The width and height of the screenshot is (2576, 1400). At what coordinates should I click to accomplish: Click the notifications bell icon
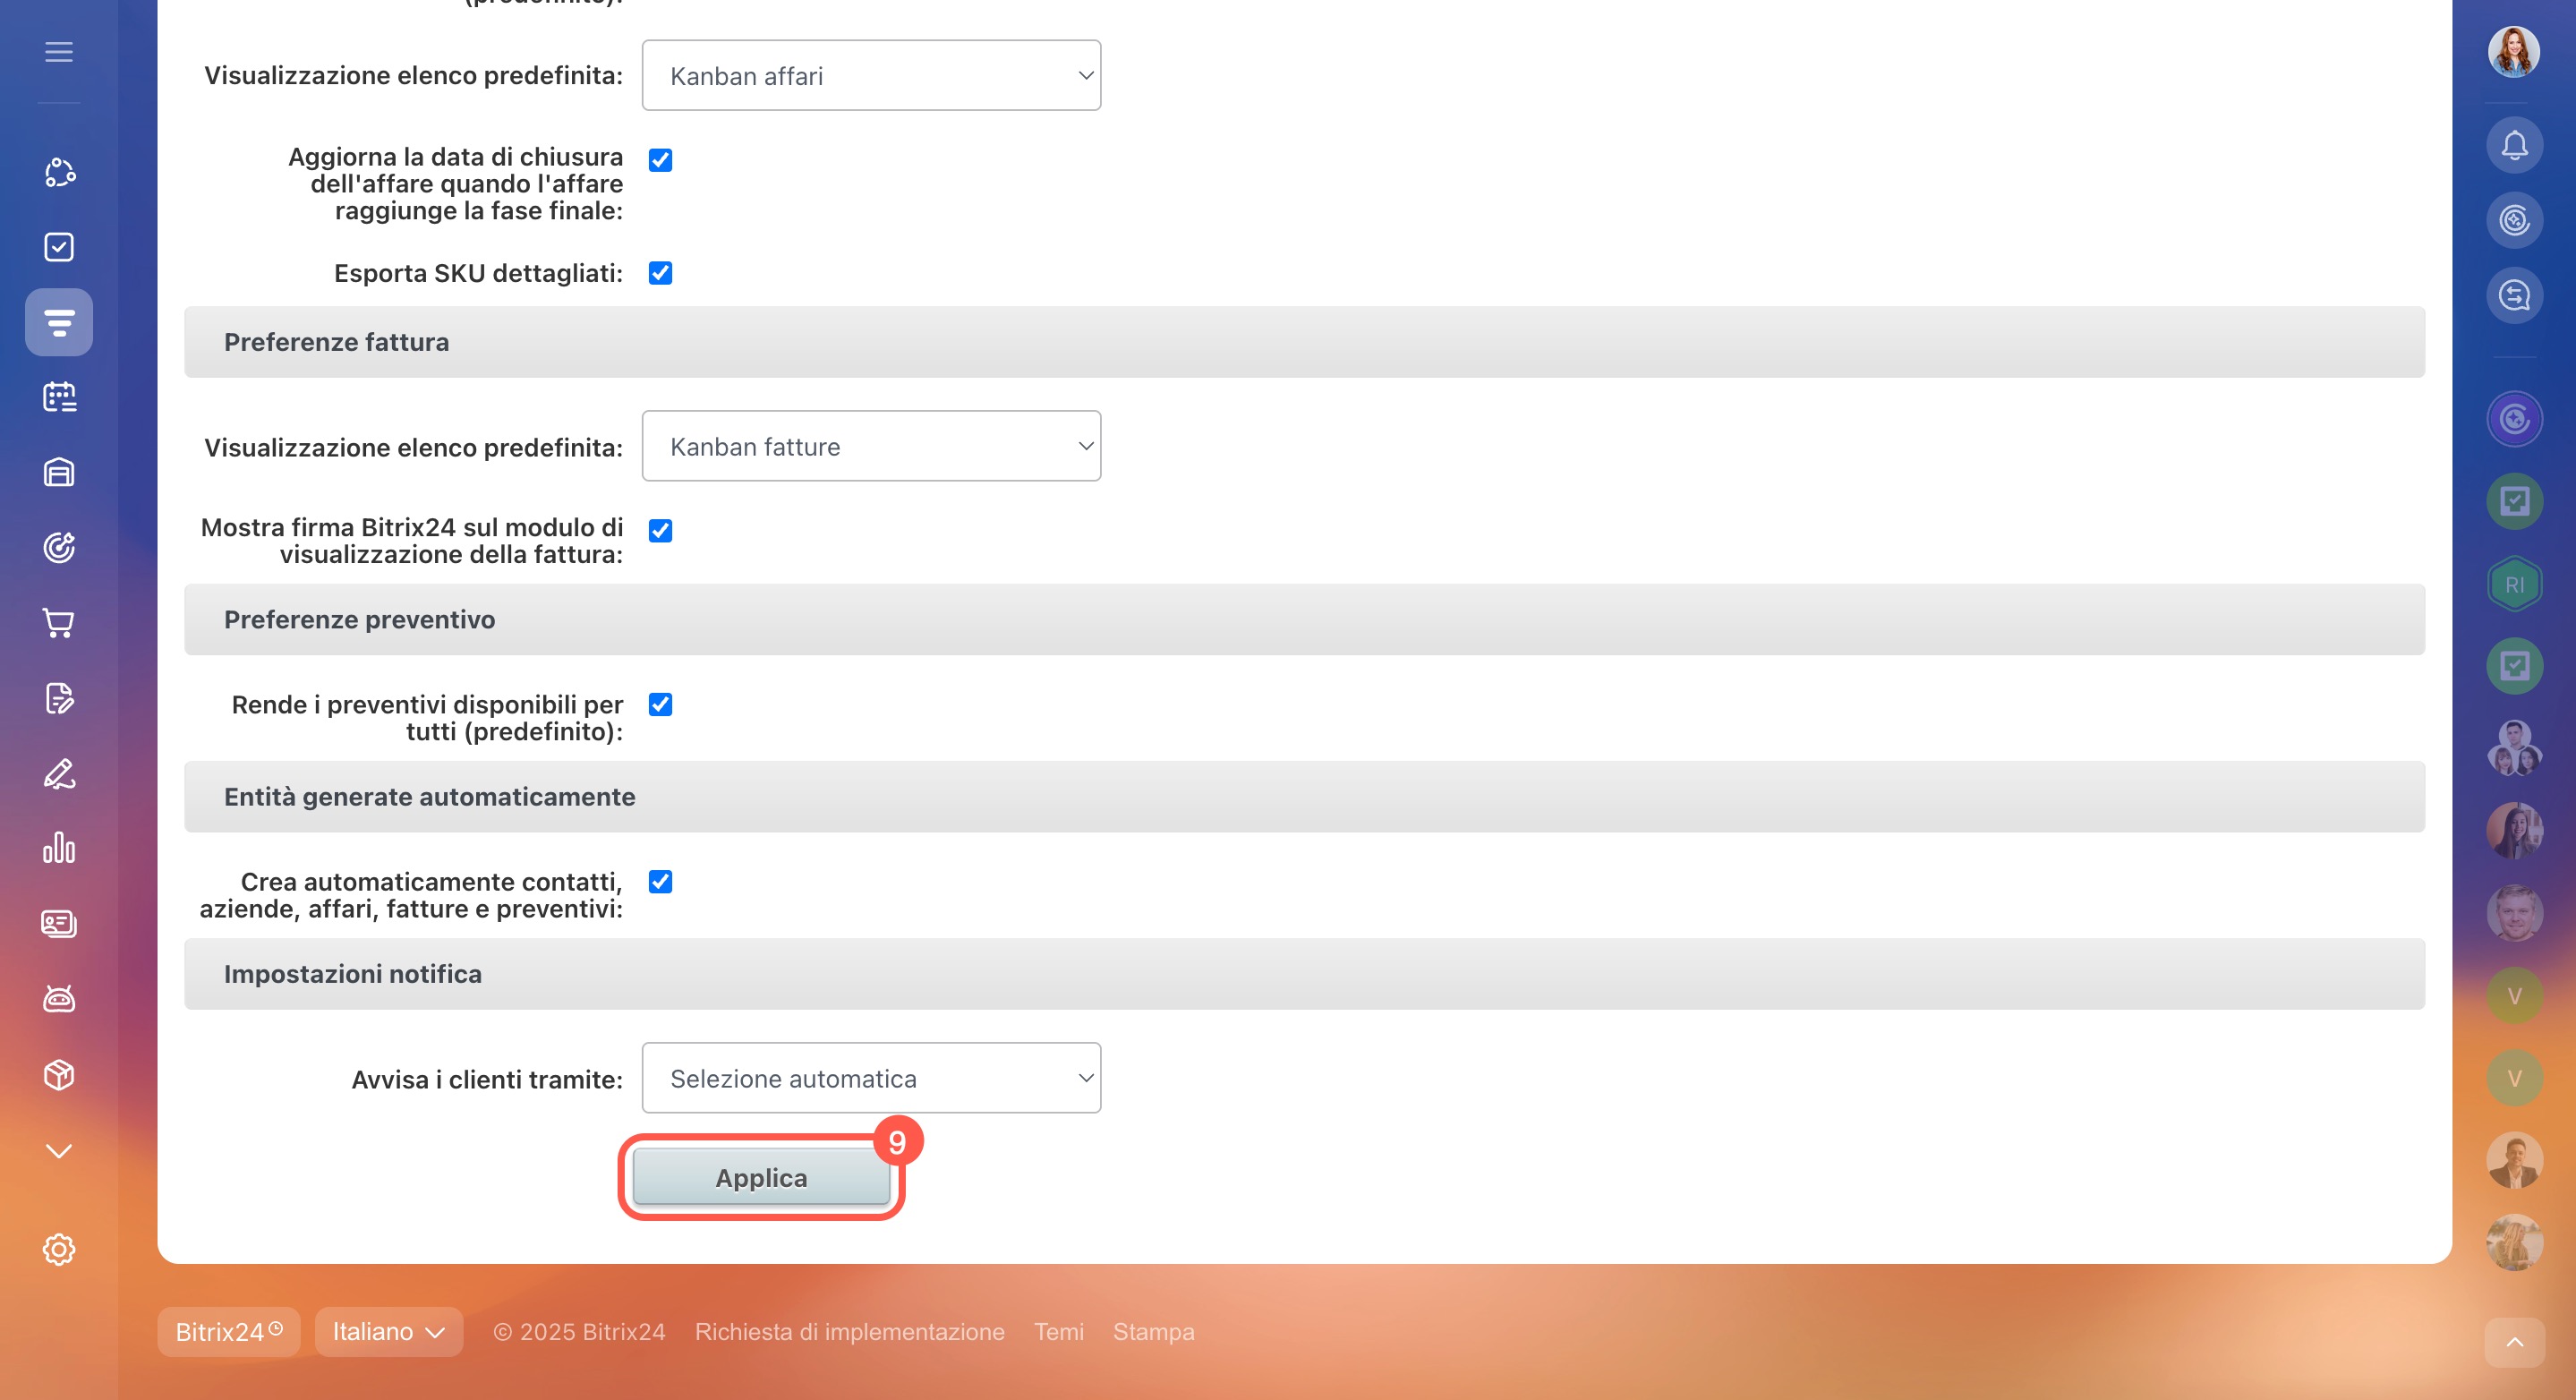[2514, 145]
